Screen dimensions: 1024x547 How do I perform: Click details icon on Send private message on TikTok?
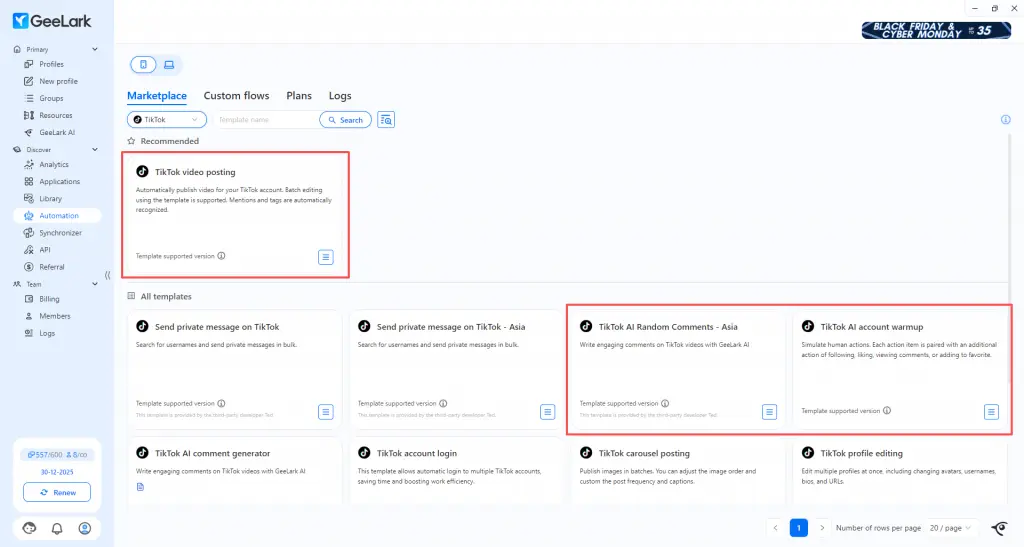(x=325, y=412)
